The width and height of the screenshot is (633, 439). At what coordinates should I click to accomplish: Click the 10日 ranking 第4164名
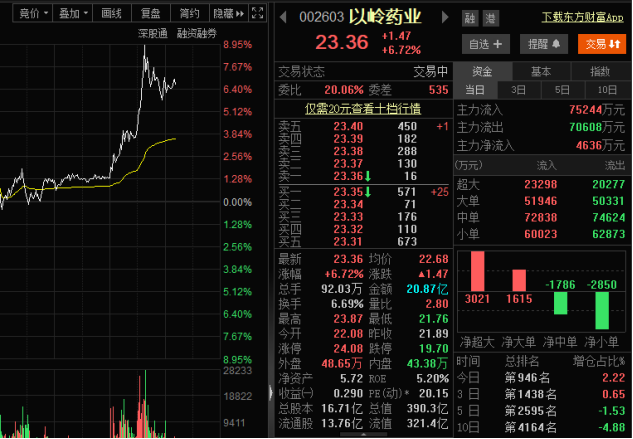(x=531, y=427)
